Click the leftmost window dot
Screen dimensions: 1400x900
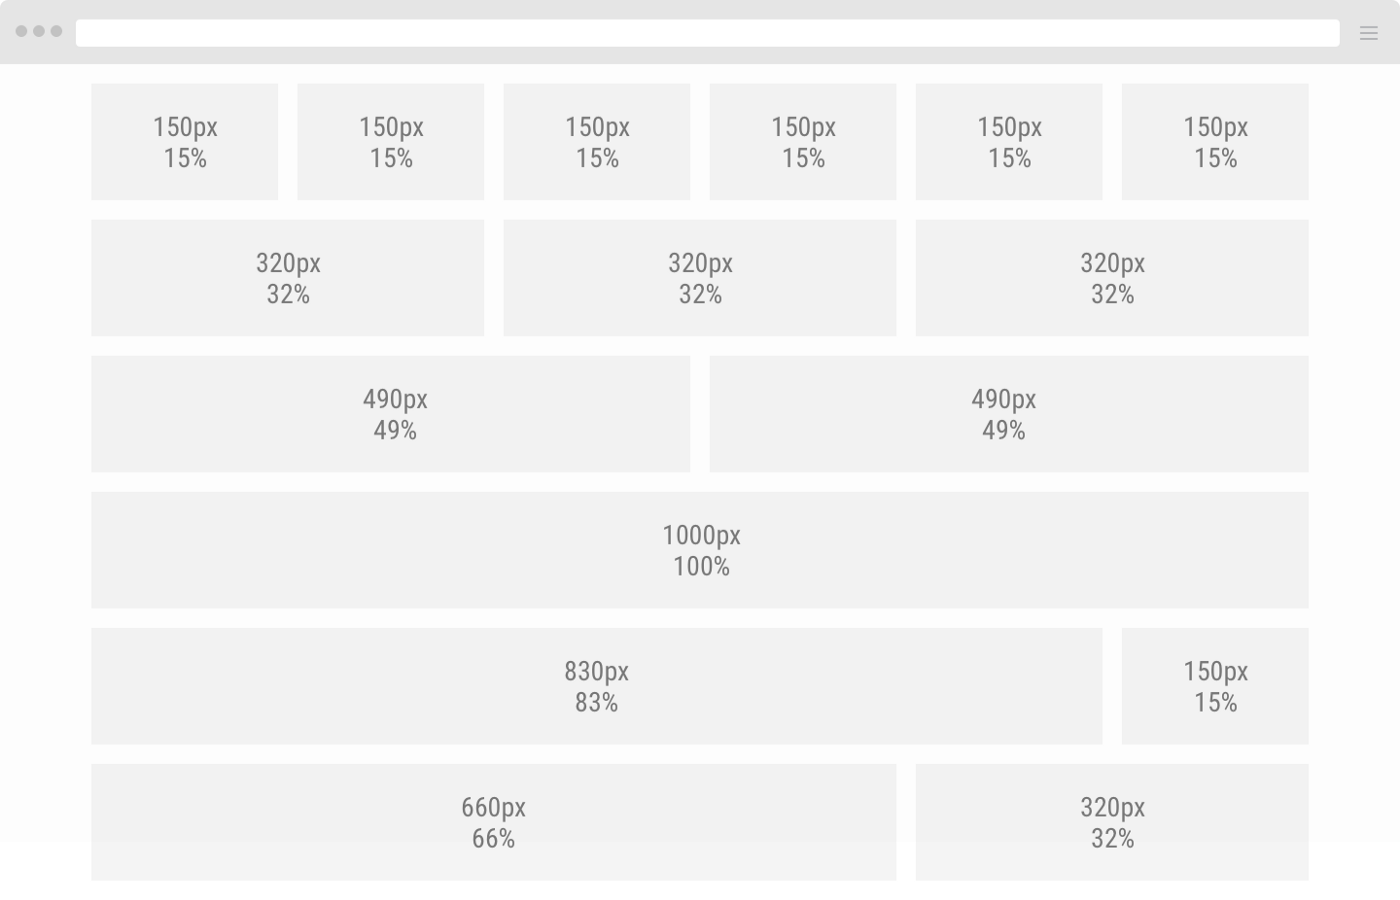click(22, 31)
